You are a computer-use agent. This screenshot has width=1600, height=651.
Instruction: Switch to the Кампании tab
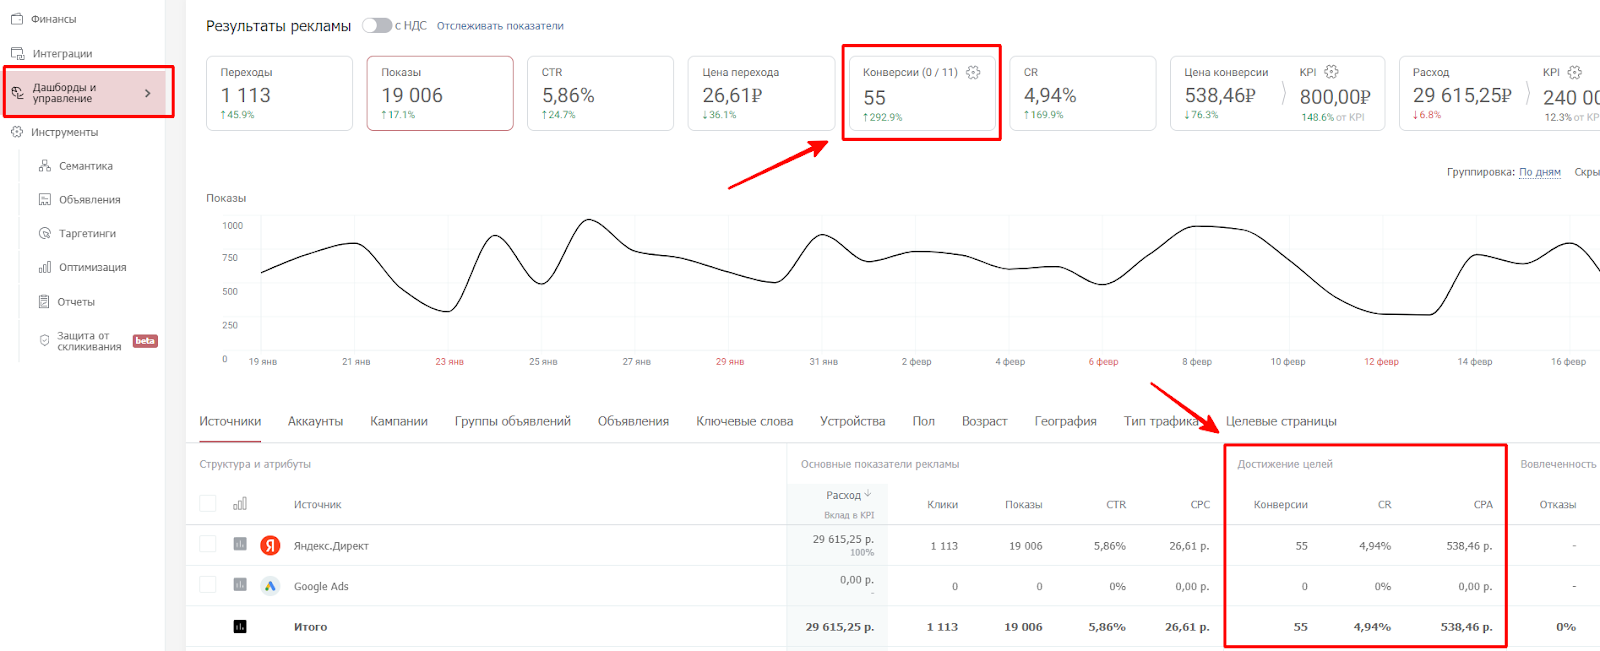point(398,421)
